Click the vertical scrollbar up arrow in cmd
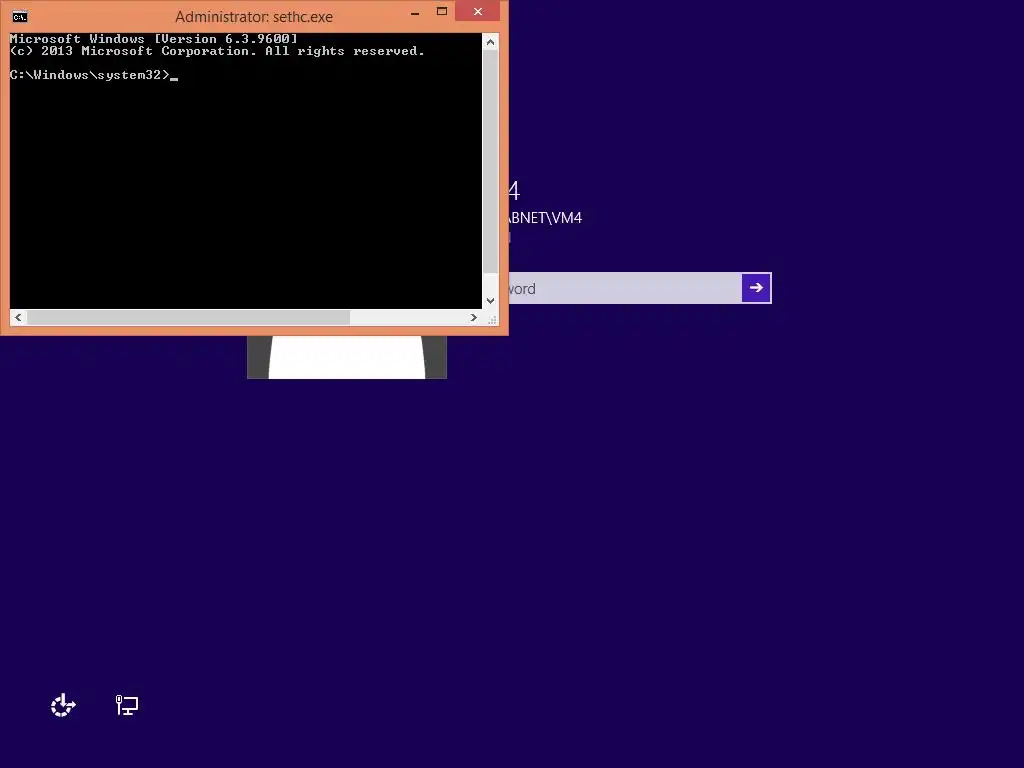This screenshot has width=1024, height=768. 490,42
